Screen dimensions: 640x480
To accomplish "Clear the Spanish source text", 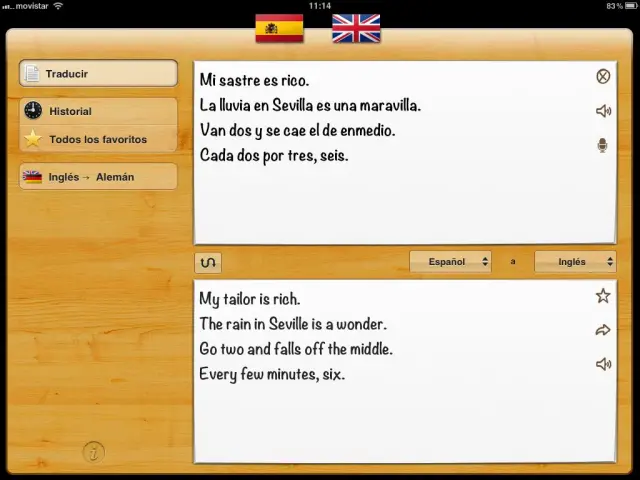I will (x=603, y=77).
